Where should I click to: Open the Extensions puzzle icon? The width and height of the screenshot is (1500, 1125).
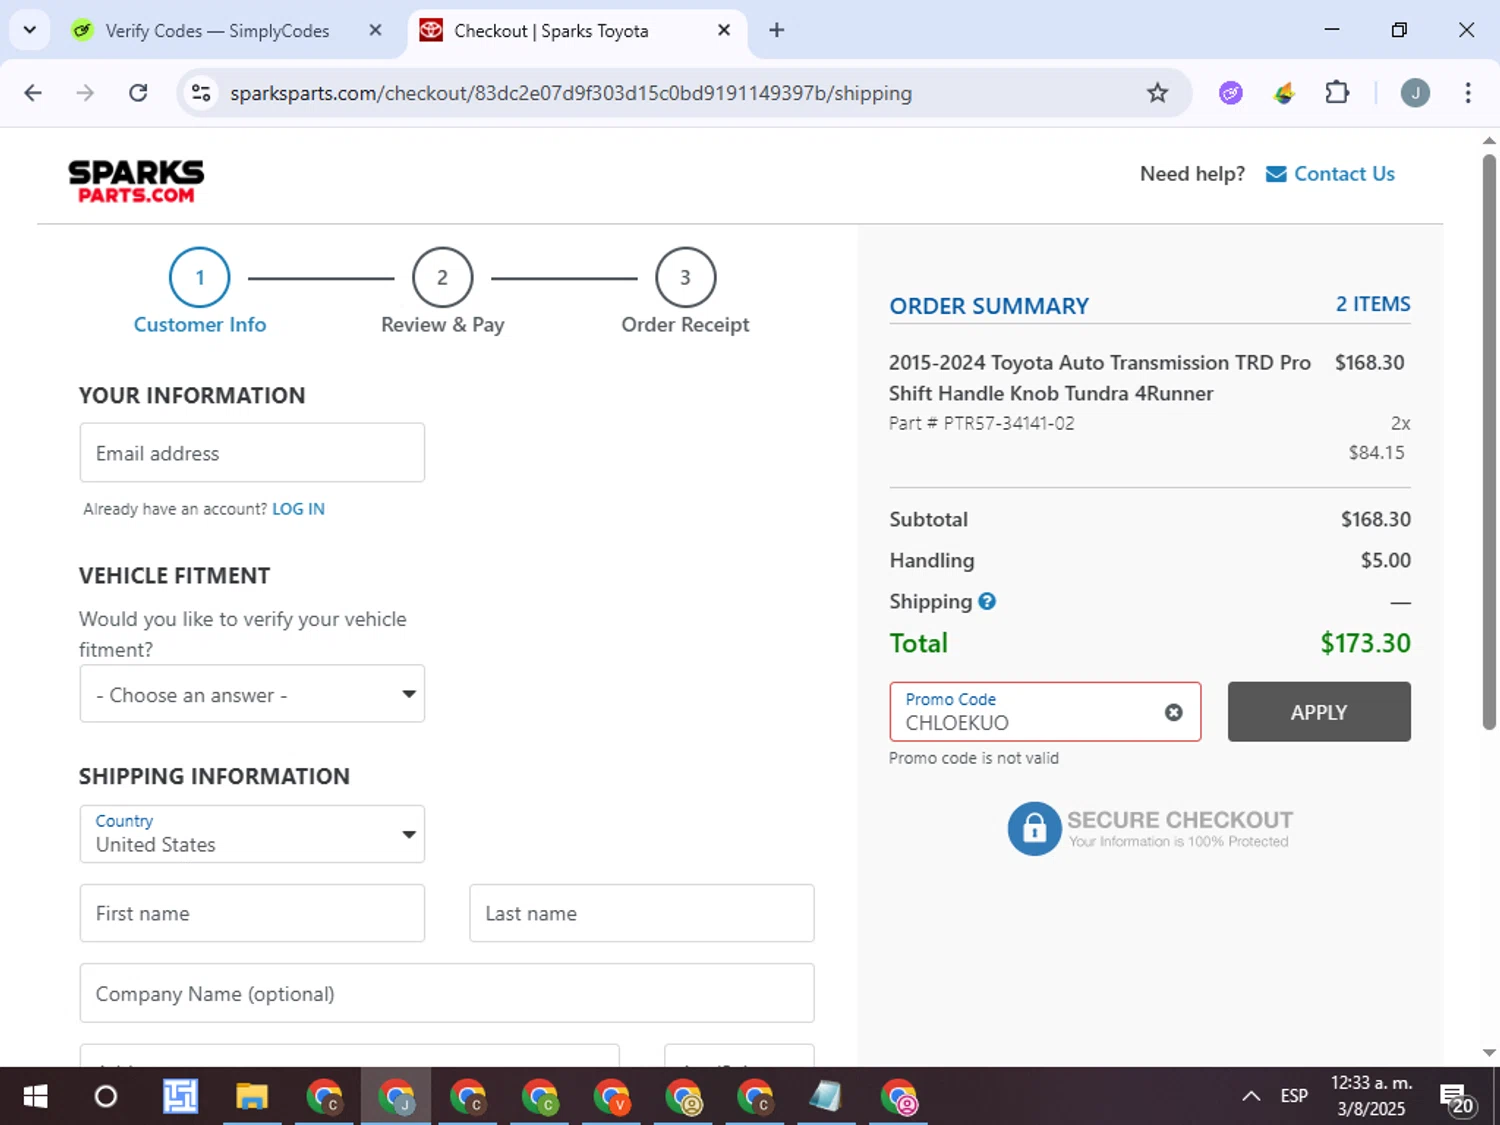(1337, 93)
